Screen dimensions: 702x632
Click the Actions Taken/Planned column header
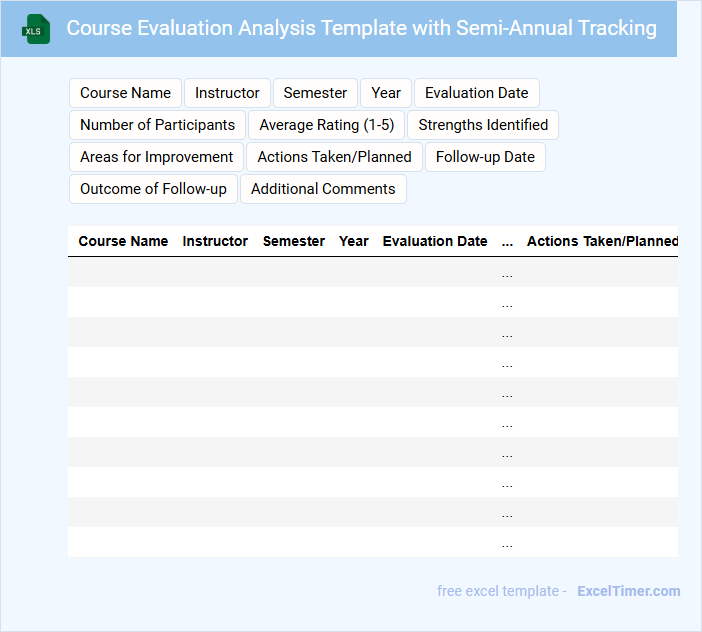click(x=602, y=241)
